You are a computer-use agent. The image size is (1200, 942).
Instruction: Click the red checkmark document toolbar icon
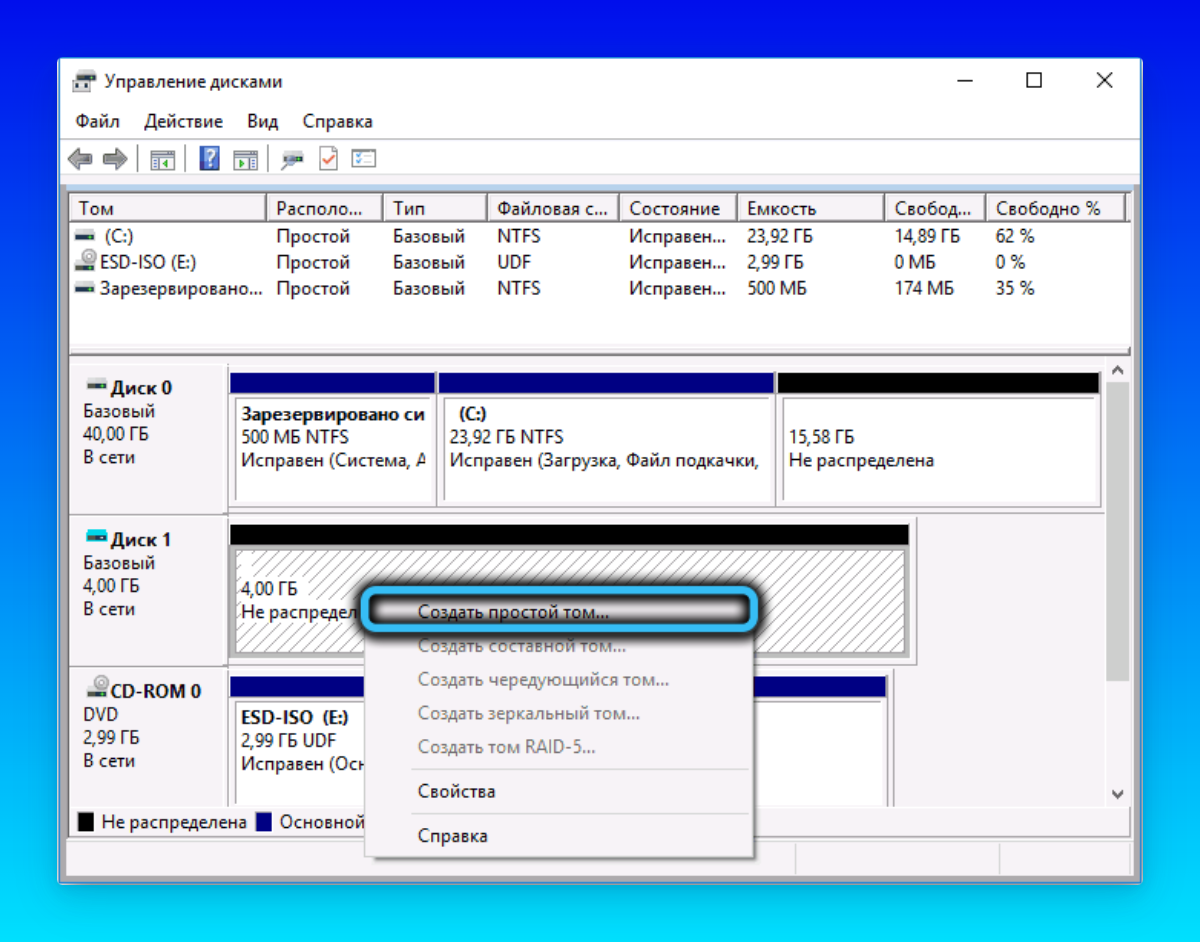pos(328,159)
